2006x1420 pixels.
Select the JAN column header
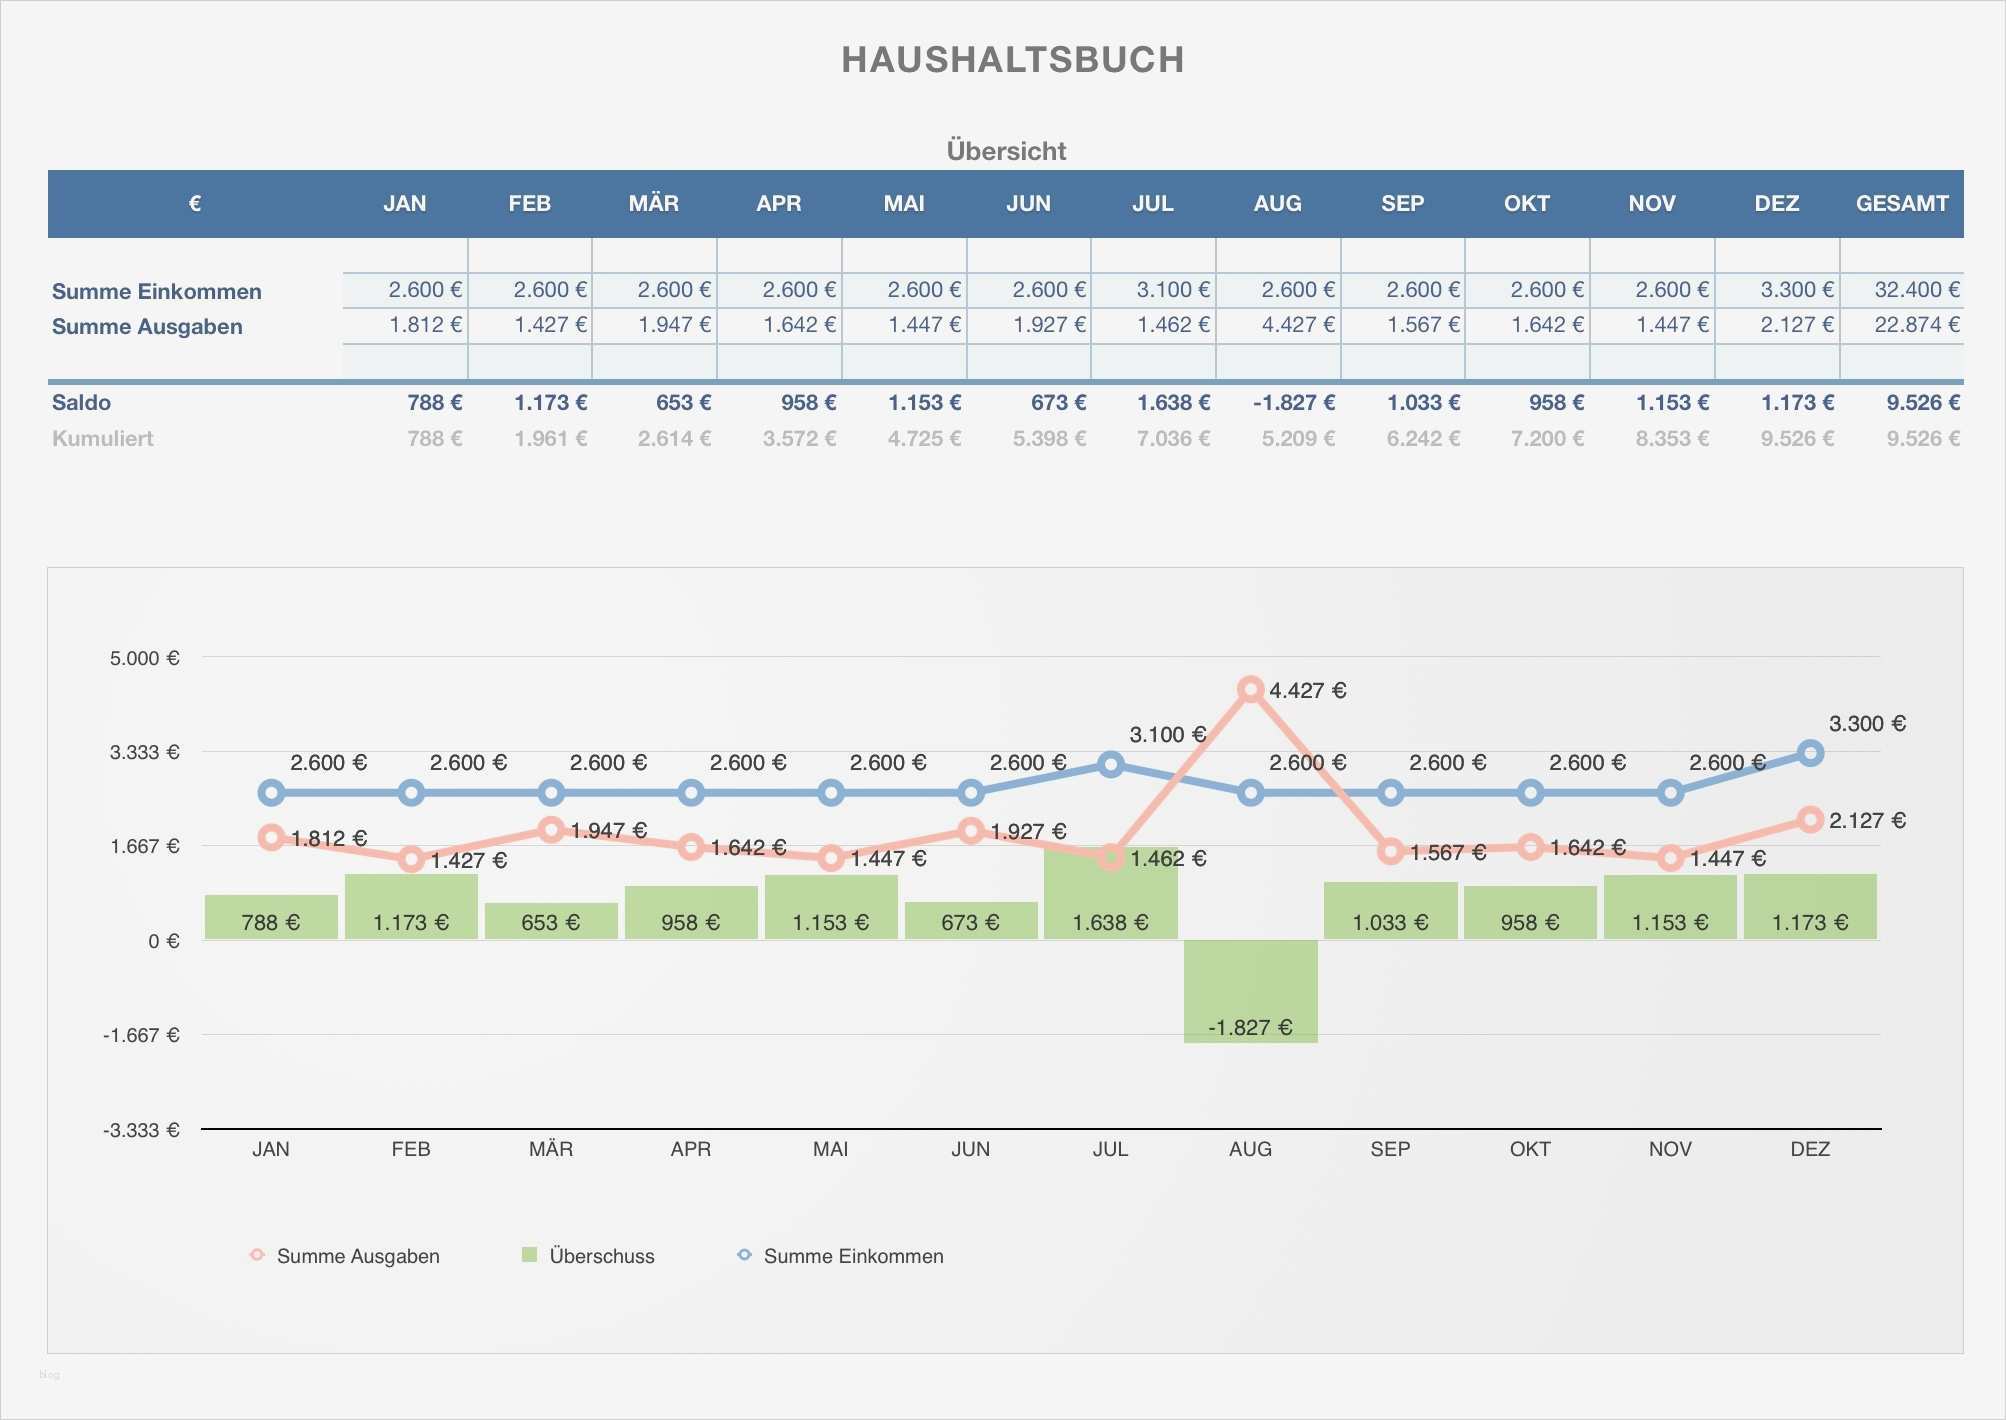[x=403, y=203]
